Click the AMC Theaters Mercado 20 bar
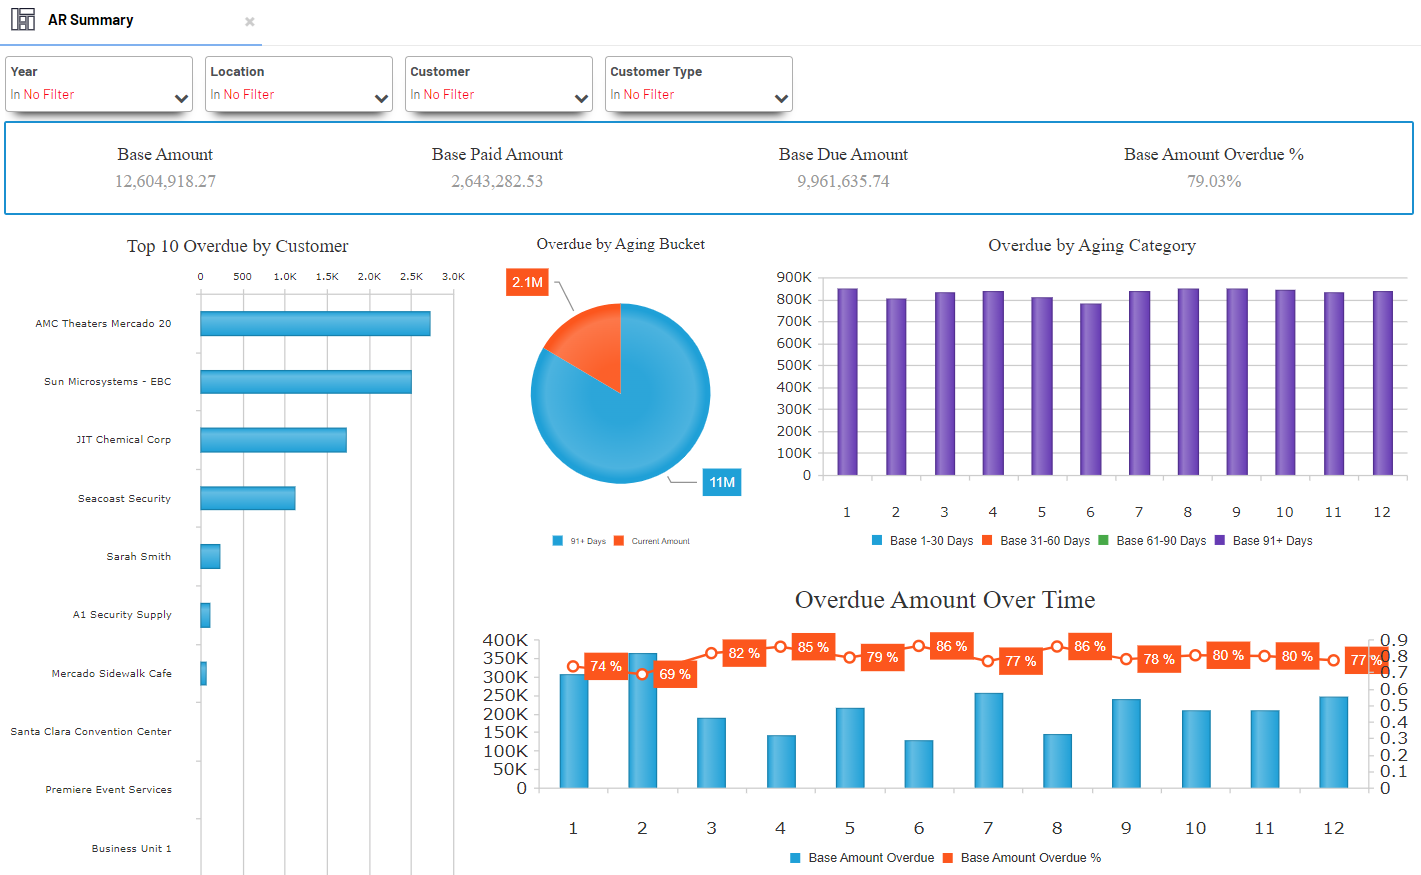Screen dimensions: 1421x875 coord(315,324)
